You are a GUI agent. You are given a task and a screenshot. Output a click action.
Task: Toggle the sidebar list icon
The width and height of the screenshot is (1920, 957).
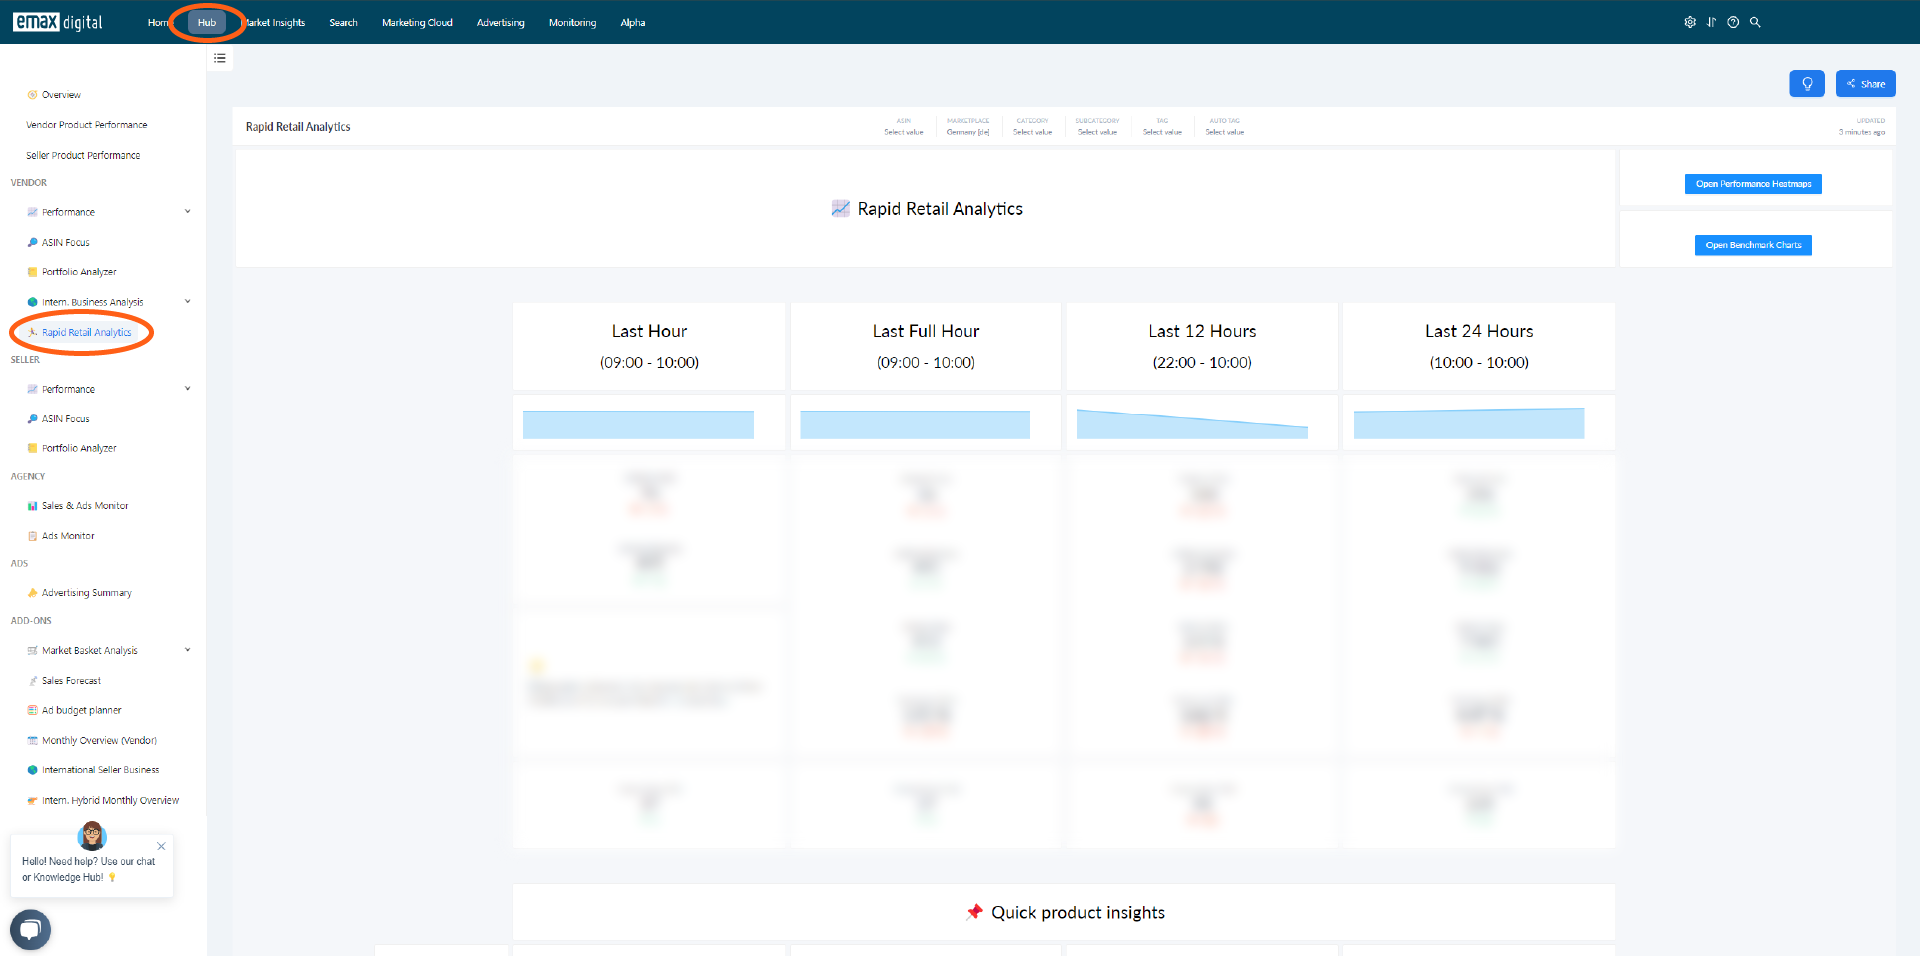(x=220, y=58)
